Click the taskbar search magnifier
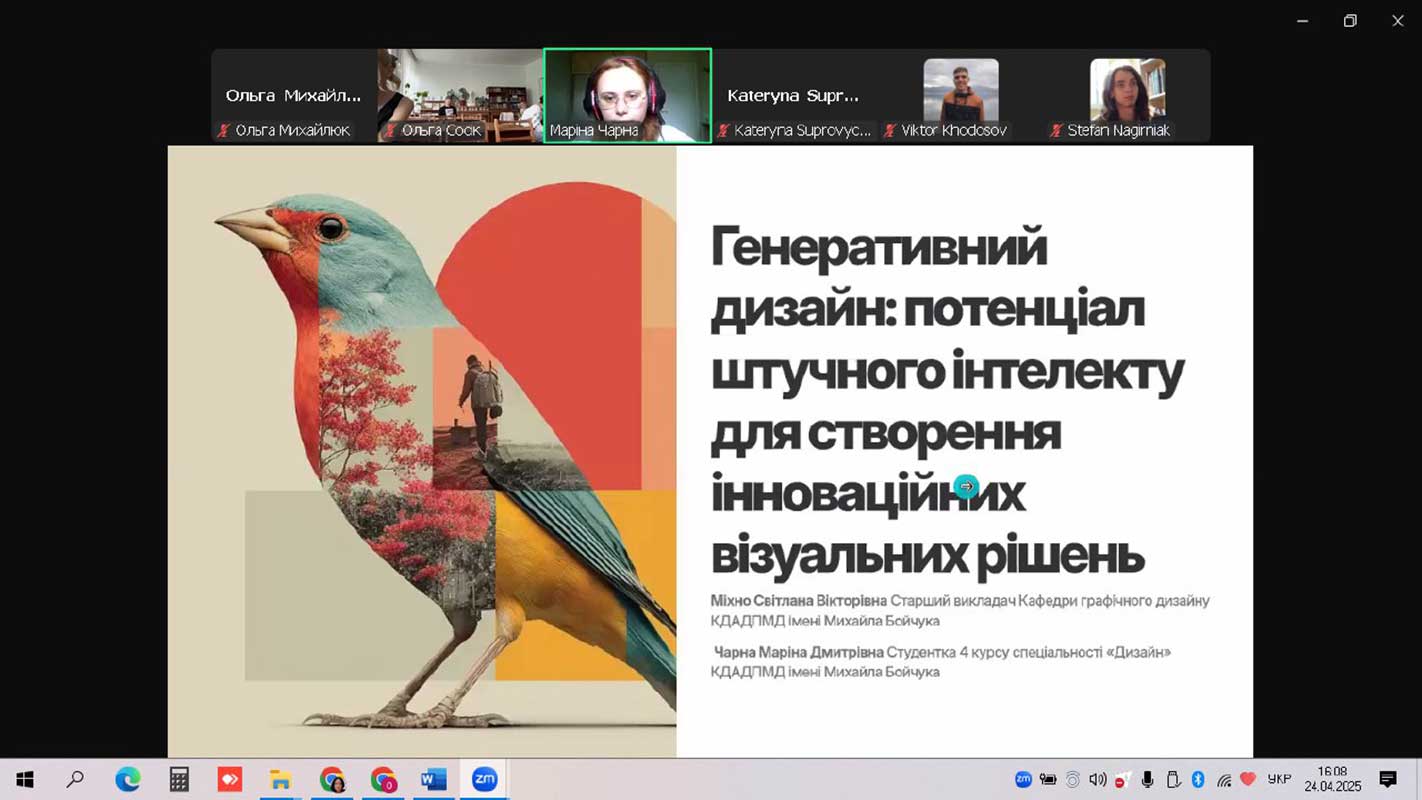This screenshot has height=800, width=1422. pos(75,780)
